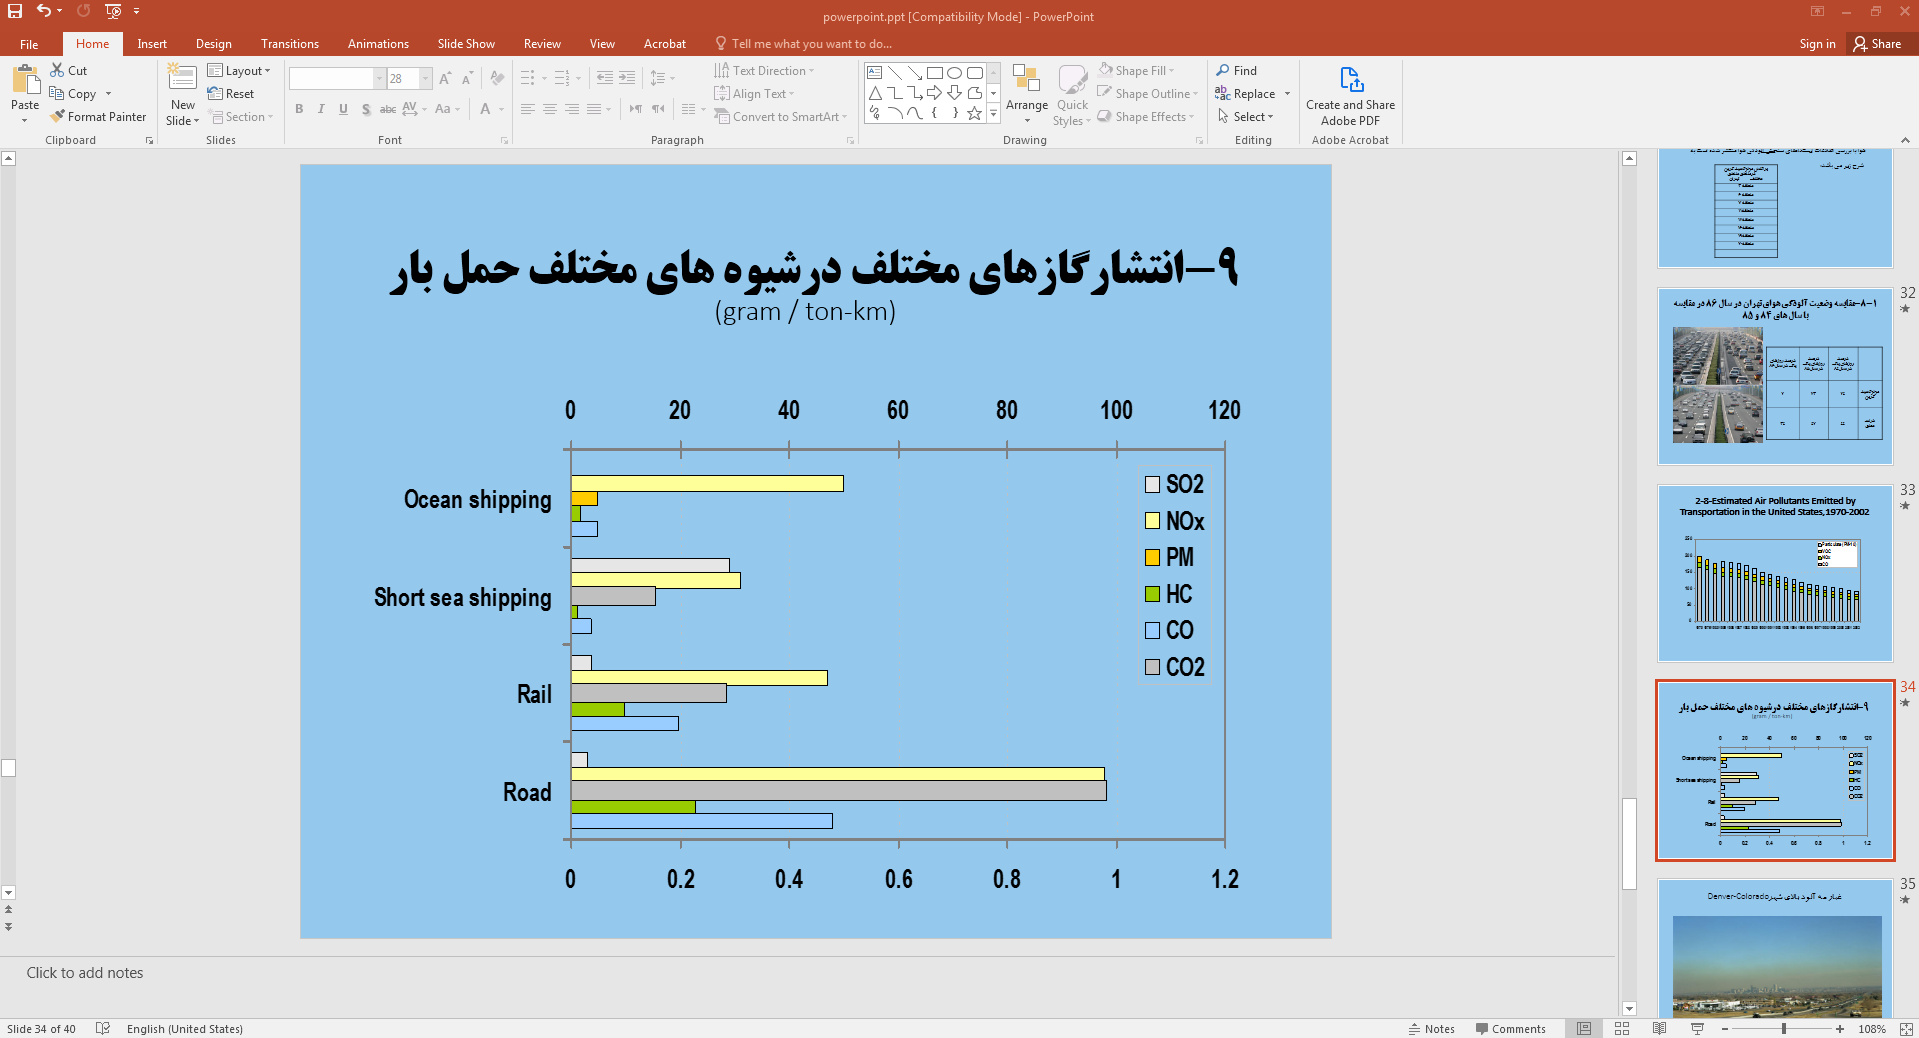Toggle Align Right paragraph
This screenshot has height=1038, width=1919.
(572, 109)
